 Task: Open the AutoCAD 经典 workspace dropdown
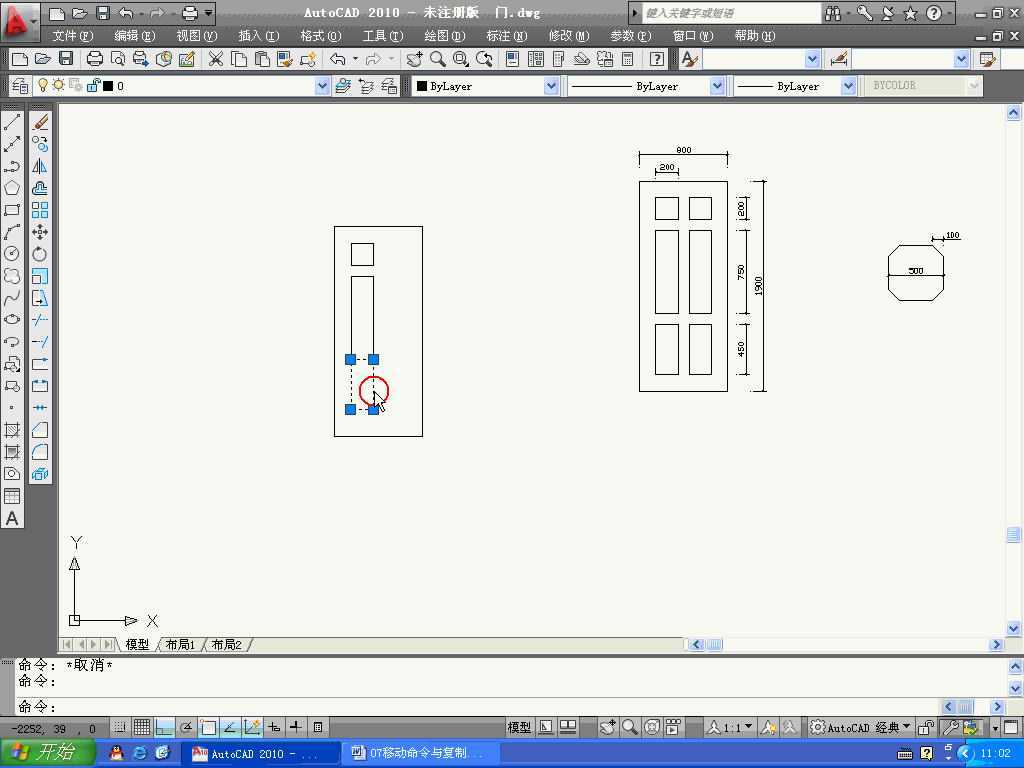(861, 727)
